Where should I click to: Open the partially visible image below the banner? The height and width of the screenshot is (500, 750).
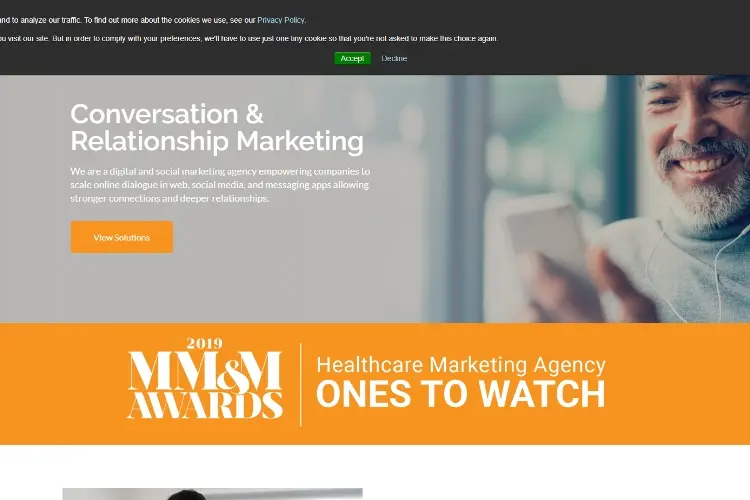point(212,494)
